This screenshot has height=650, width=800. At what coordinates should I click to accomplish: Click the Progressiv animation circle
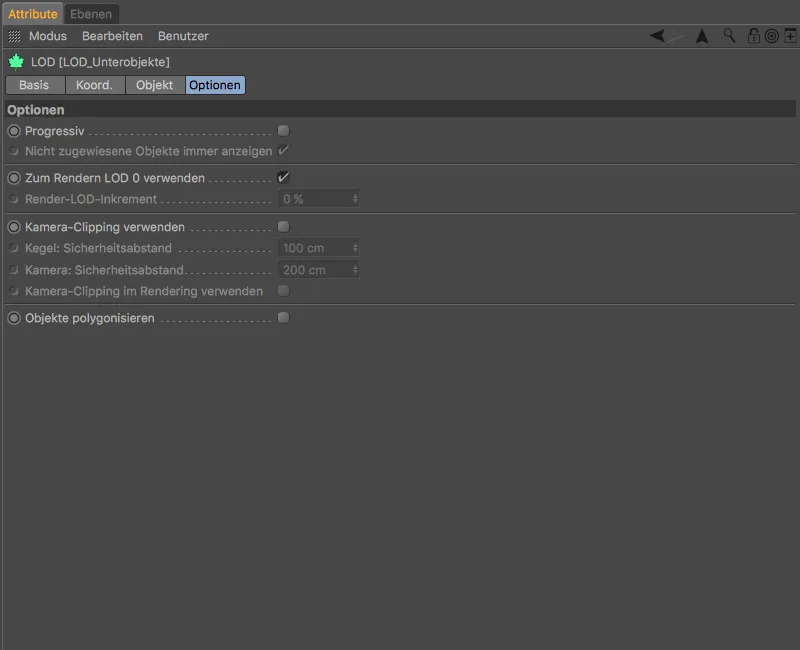[14, 131]
